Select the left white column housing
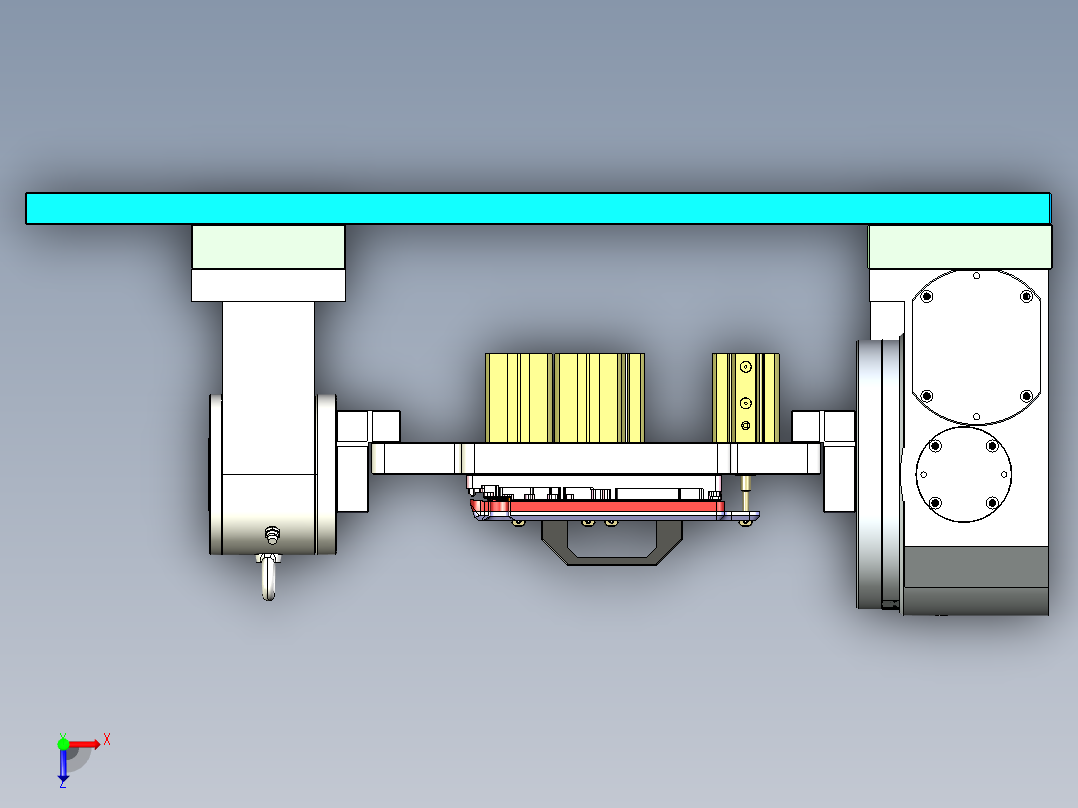 [268, 388]
